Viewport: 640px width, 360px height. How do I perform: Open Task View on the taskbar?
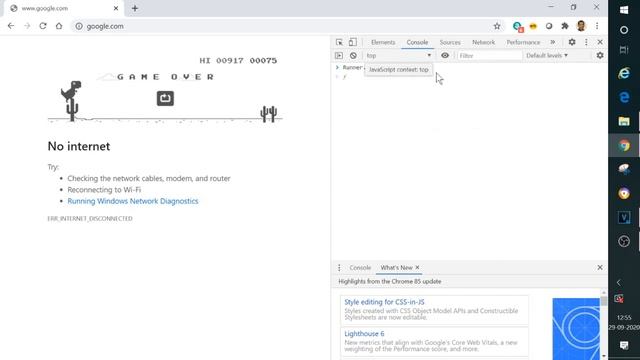coord(624,50)
